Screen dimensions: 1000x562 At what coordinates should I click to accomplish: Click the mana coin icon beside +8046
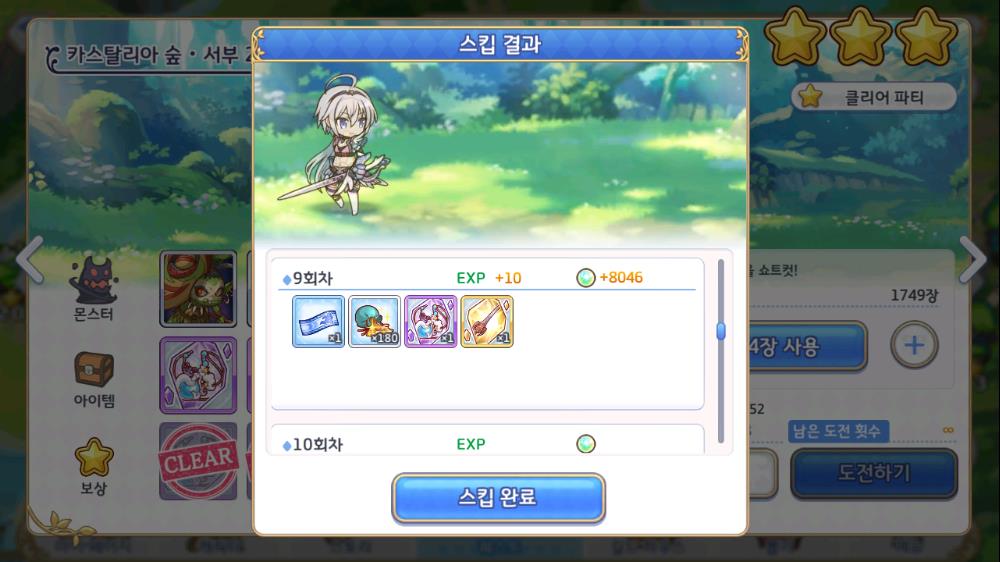(585, 277)
